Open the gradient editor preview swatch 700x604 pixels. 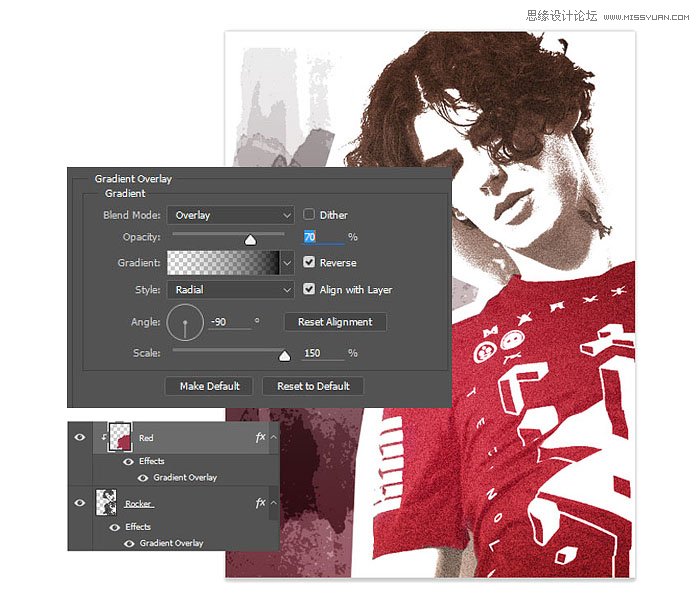coord(223,262)
